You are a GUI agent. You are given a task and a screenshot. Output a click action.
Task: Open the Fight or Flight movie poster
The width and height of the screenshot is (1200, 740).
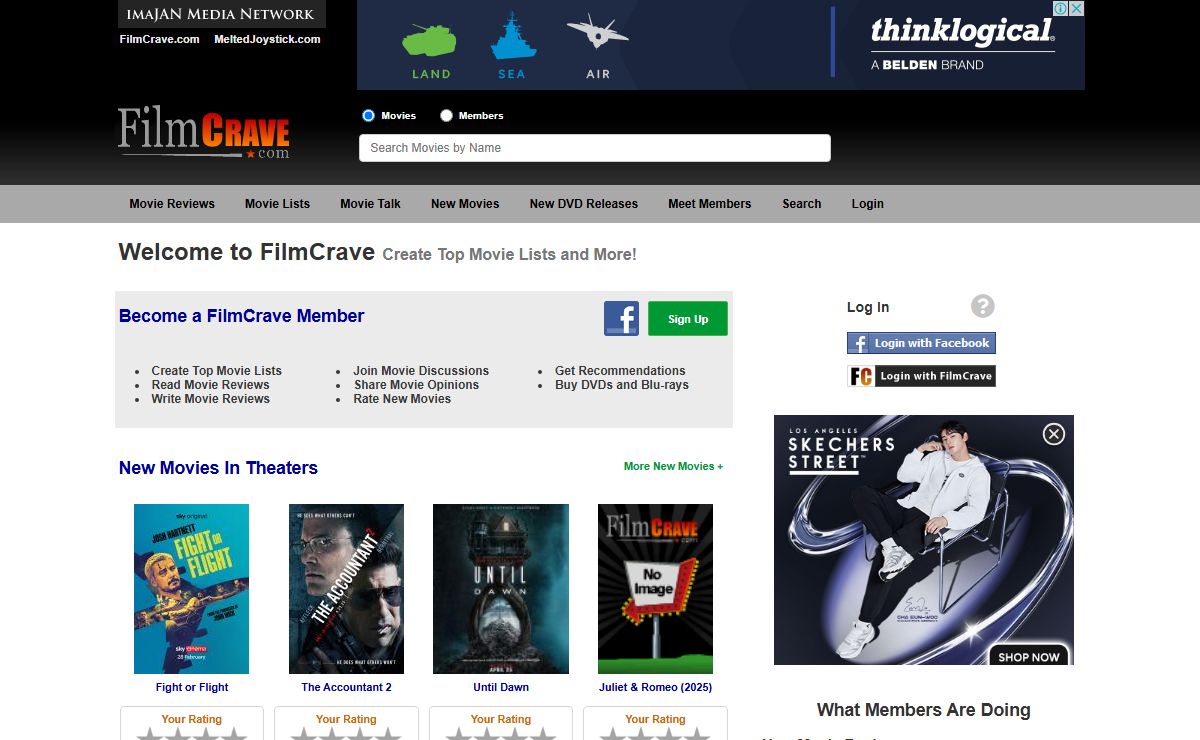191,588
